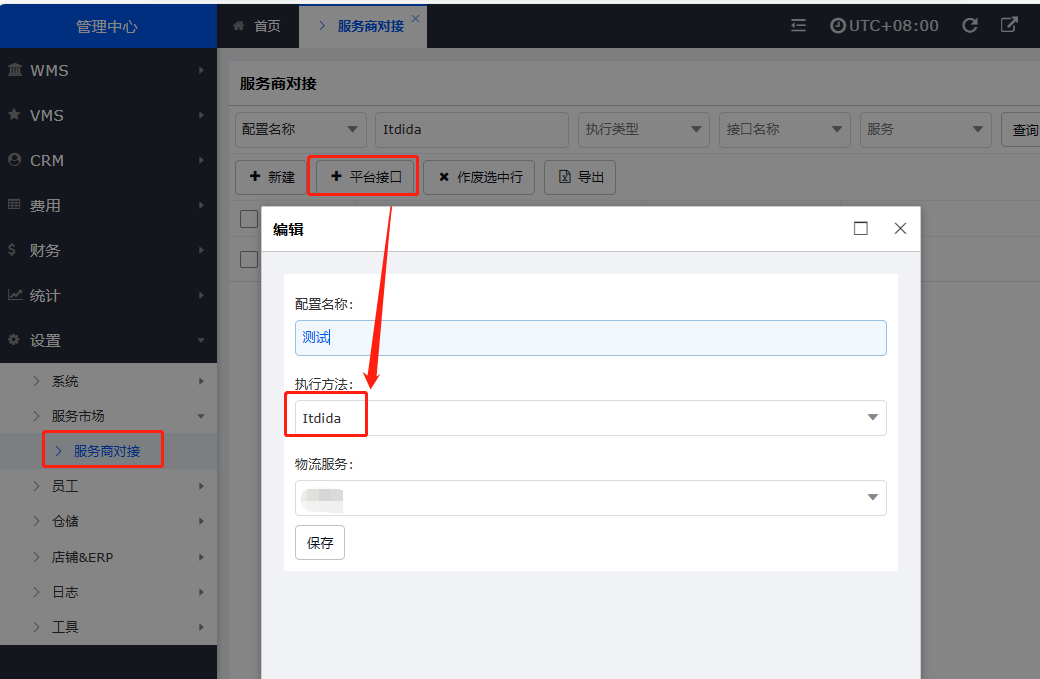1040x679 pixels.
Task: Expand the 工具 submenu
Action: (108, 627)
